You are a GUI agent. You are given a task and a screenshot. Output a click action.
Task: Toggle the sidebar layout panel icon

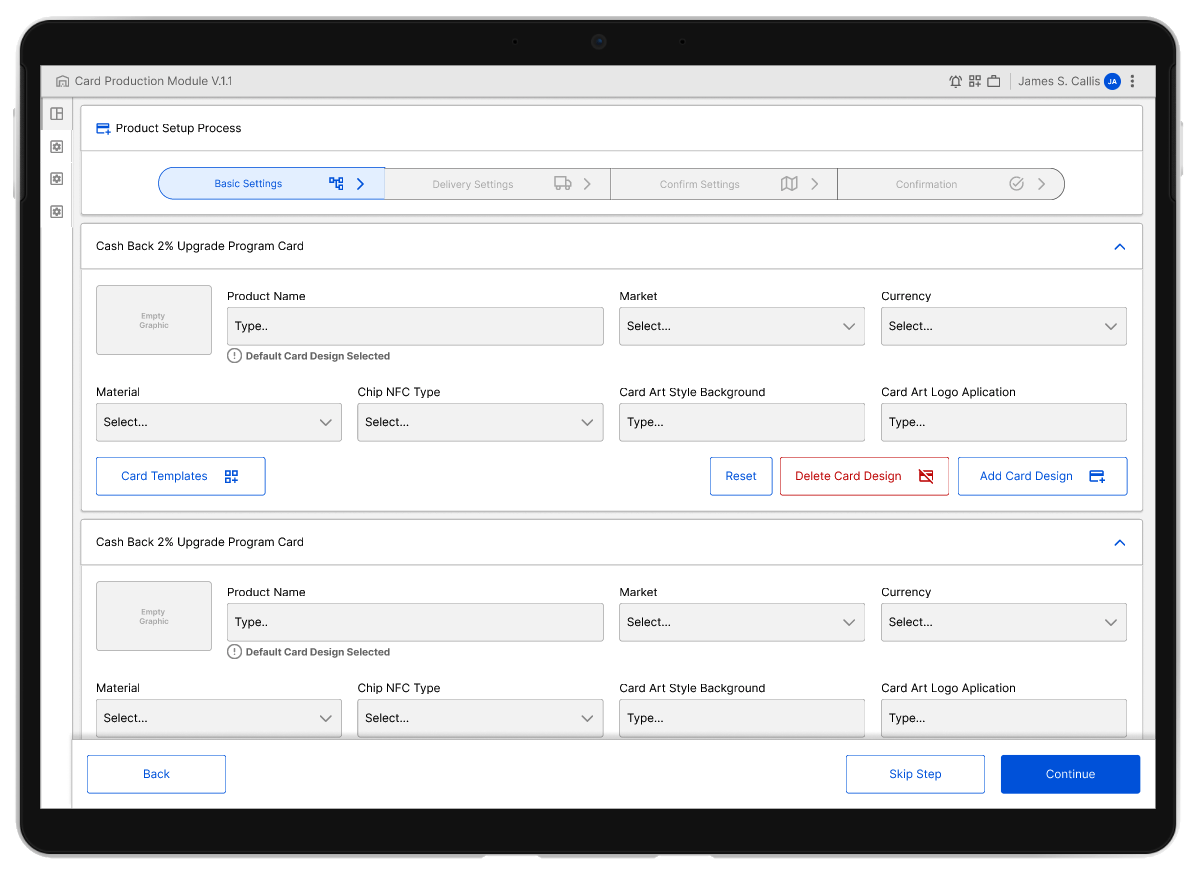[57, 114]
